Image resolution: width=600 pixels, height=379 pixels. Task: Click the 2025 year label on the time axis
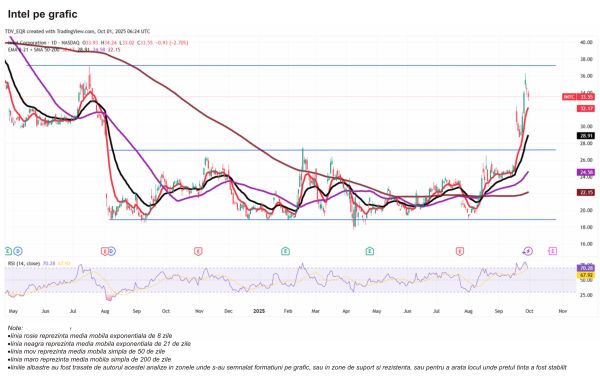[259, 311]
